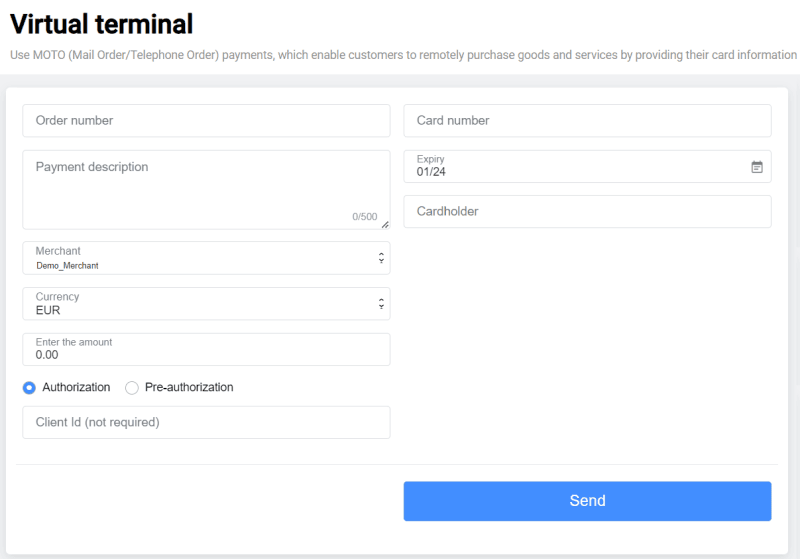The image size is (800, 559).
Task: Grab the Payment description resize handle
Action: (385, 225)
